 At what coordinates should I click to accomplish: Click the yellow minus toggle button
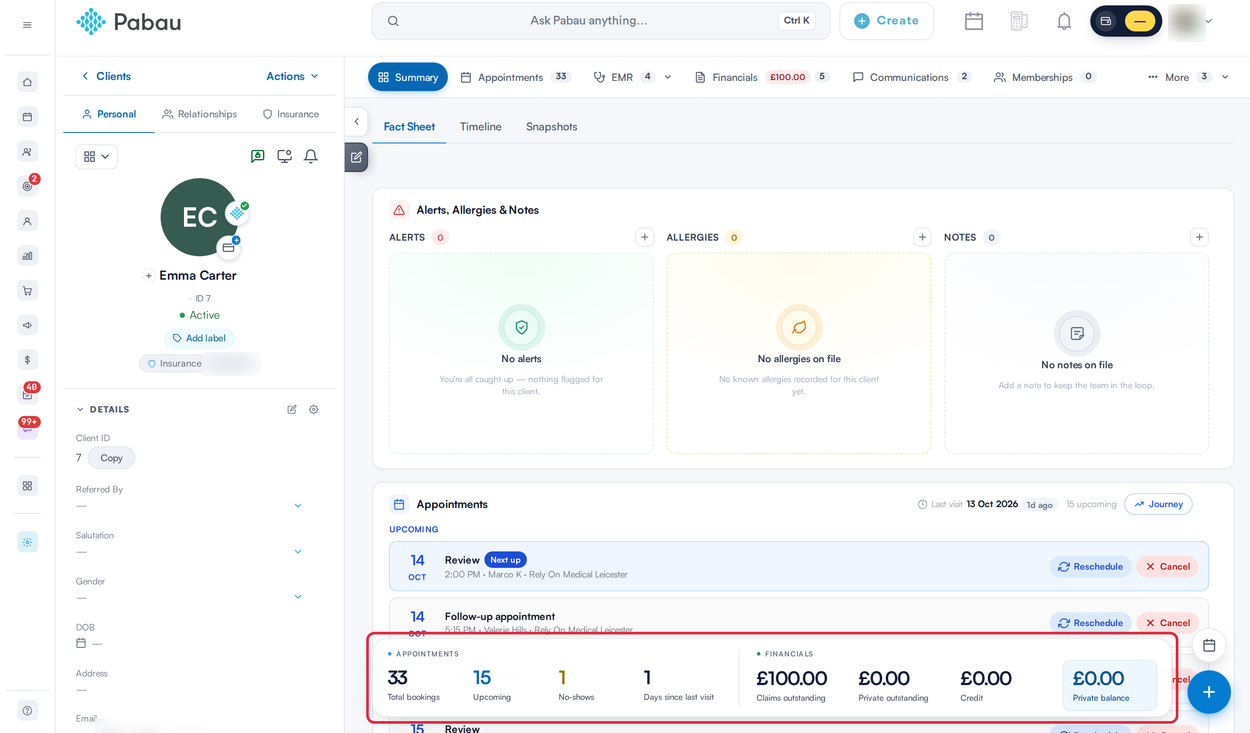tap(1140, 21)
